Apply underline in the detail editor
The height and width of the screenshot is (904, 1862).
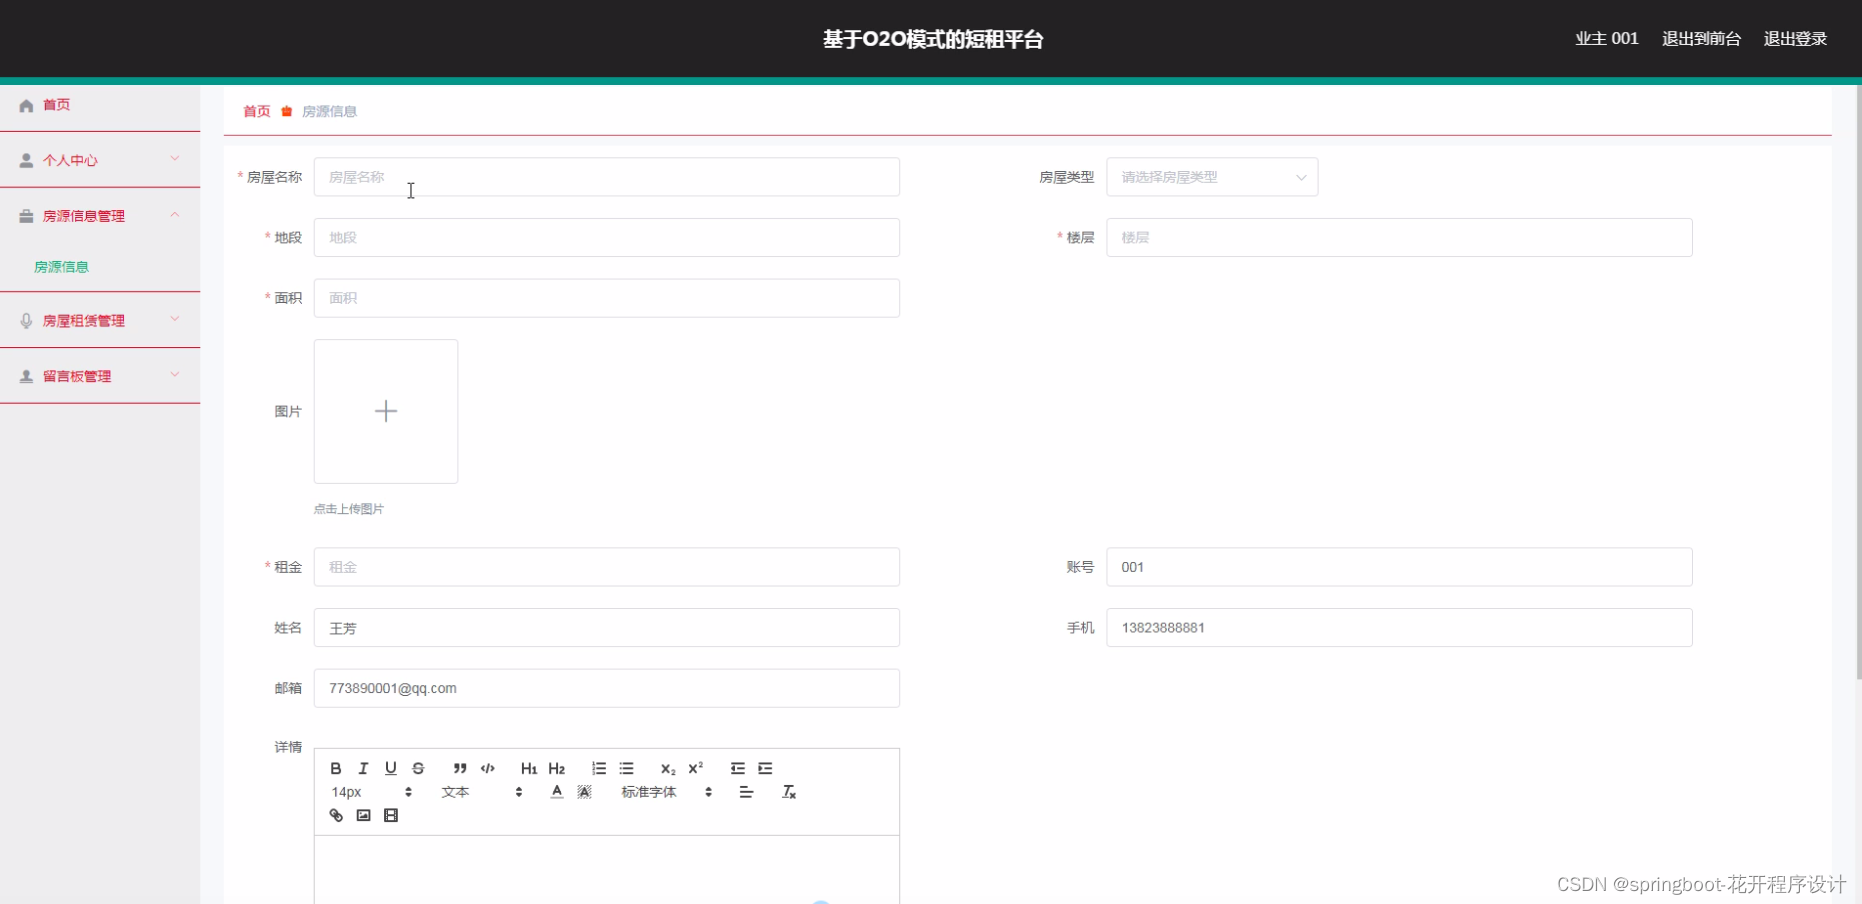click(x=391, y=768)
